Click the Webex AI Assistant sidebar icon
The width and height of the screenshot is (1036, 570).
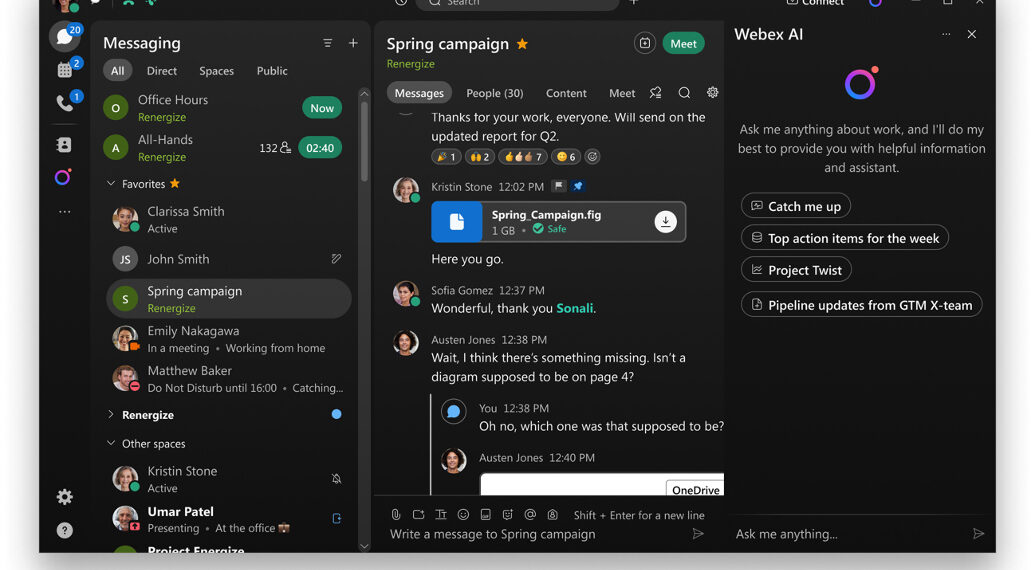click(x=63, y=177)
